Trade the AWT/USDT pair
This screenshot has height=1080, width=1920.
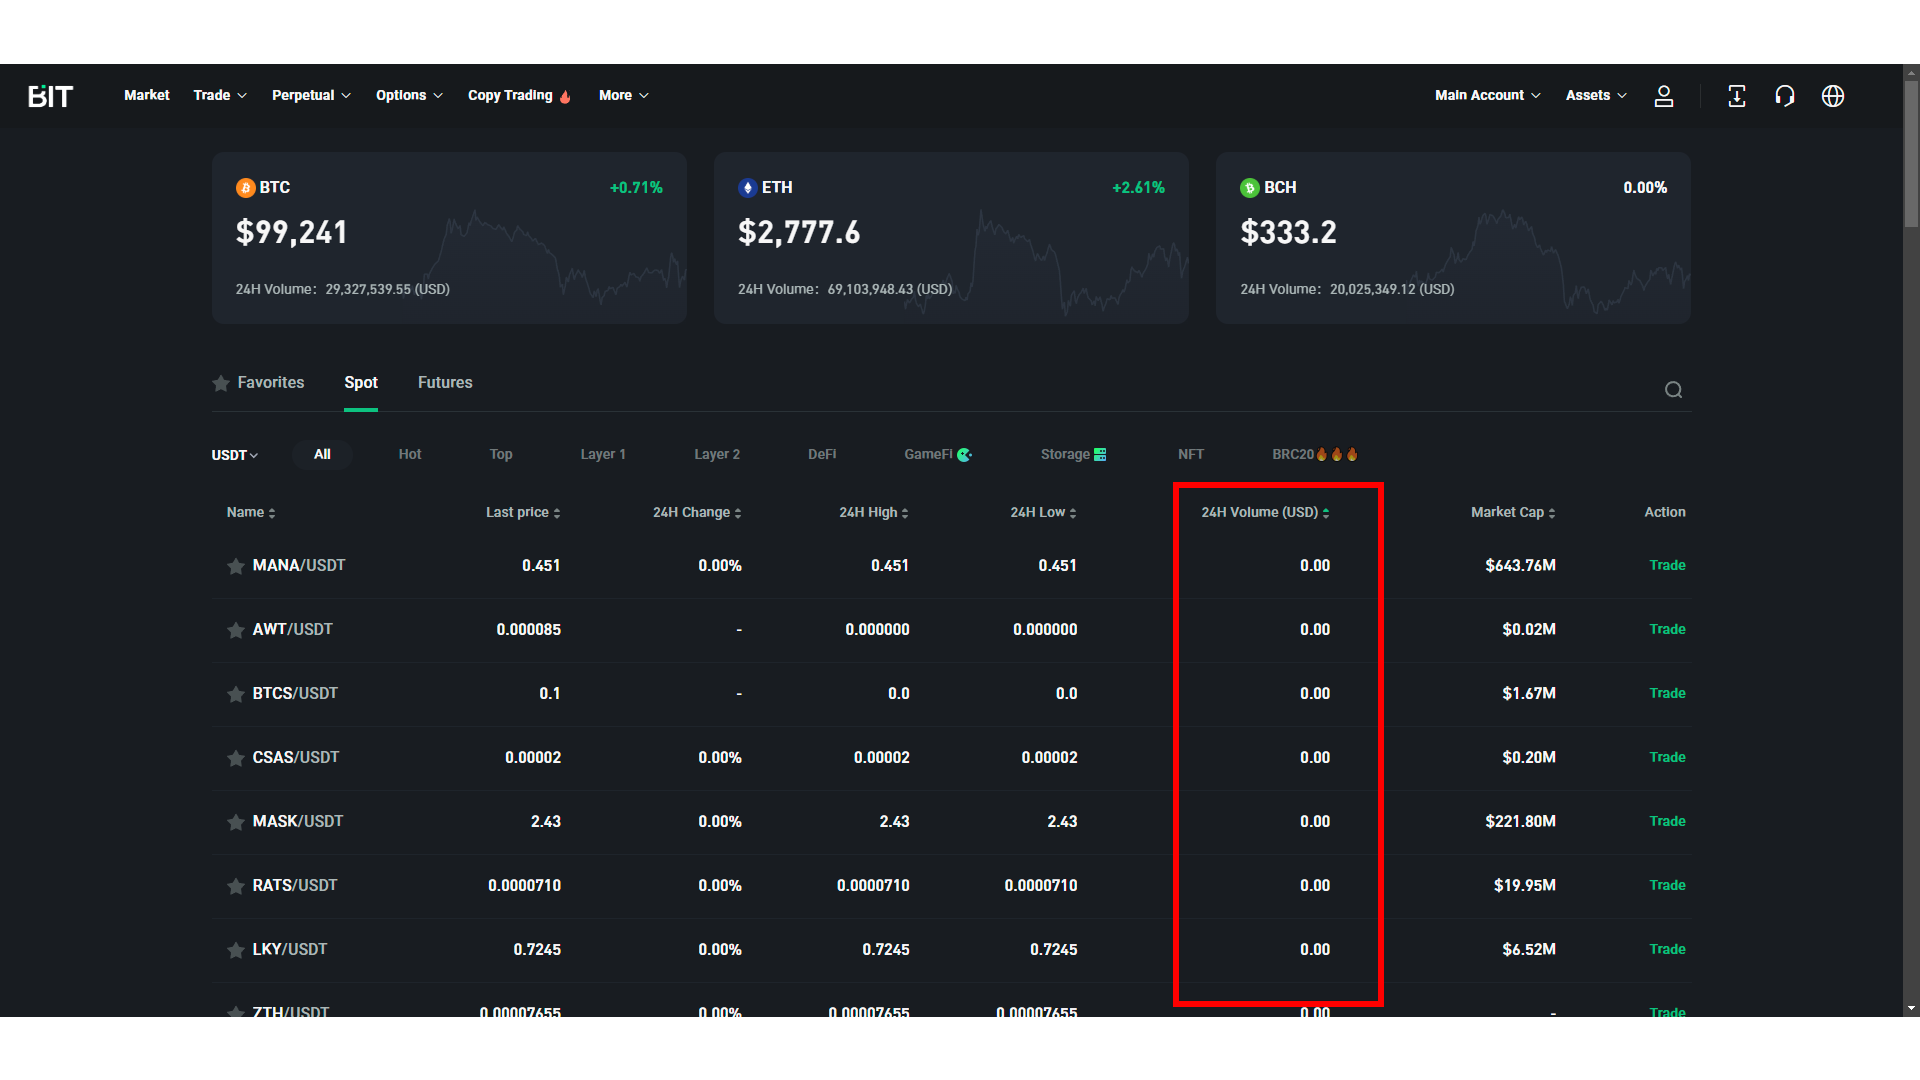(x=1667, y=630)
